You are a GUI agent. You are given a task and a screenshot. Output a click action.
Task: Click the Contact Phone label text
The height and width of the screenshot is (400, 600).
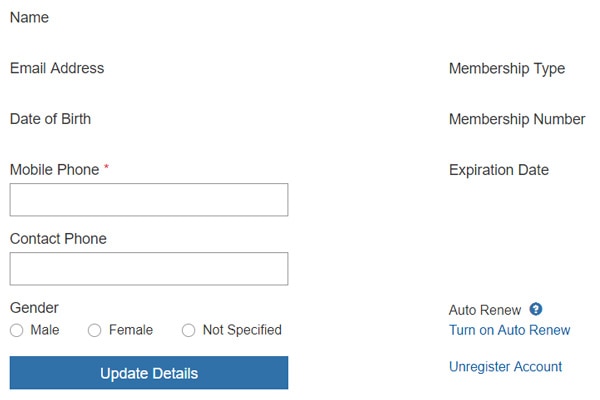[x=58, y=239]
